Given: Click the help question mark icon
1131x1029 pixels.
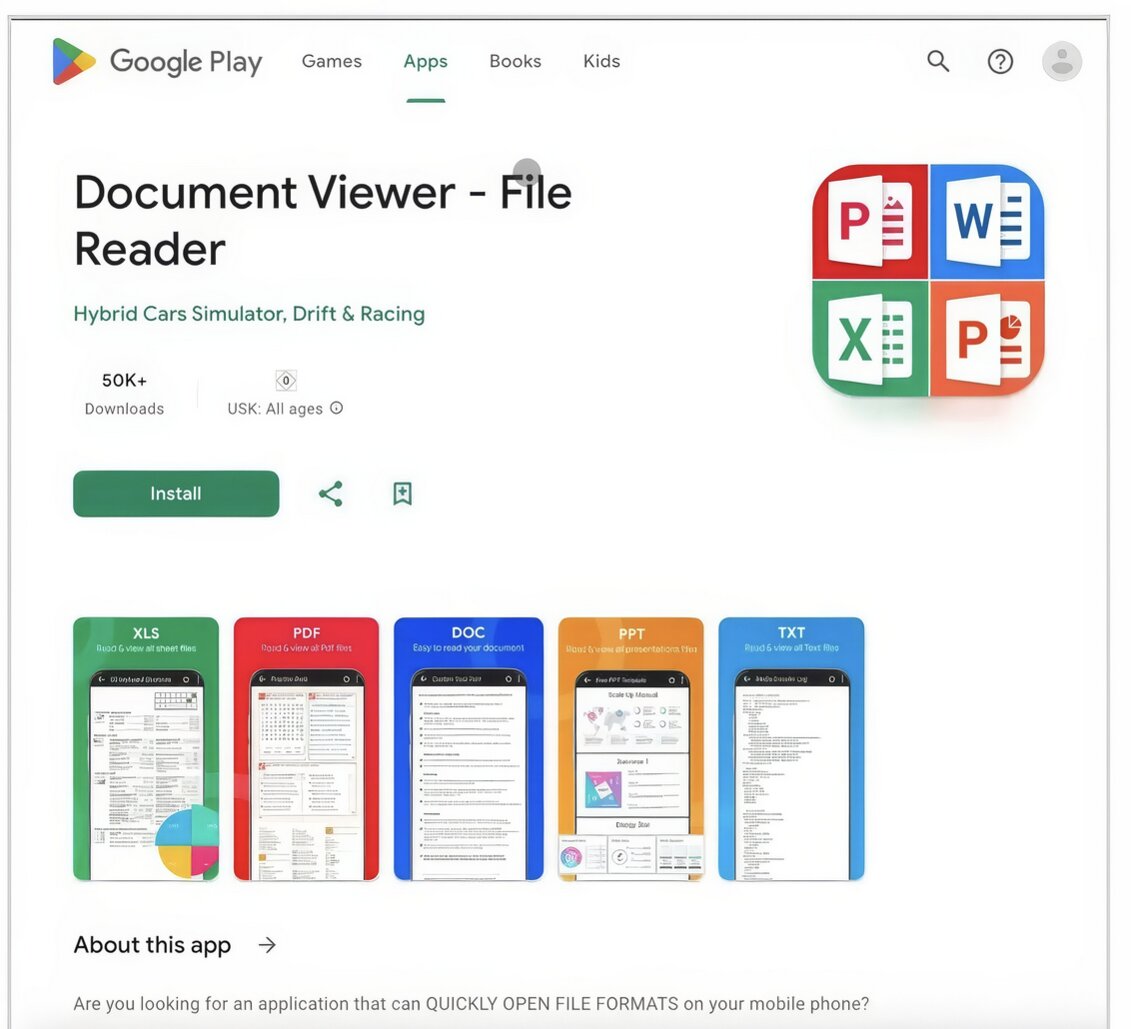Looking at the screenshot, I should (x=1000, y=62).
